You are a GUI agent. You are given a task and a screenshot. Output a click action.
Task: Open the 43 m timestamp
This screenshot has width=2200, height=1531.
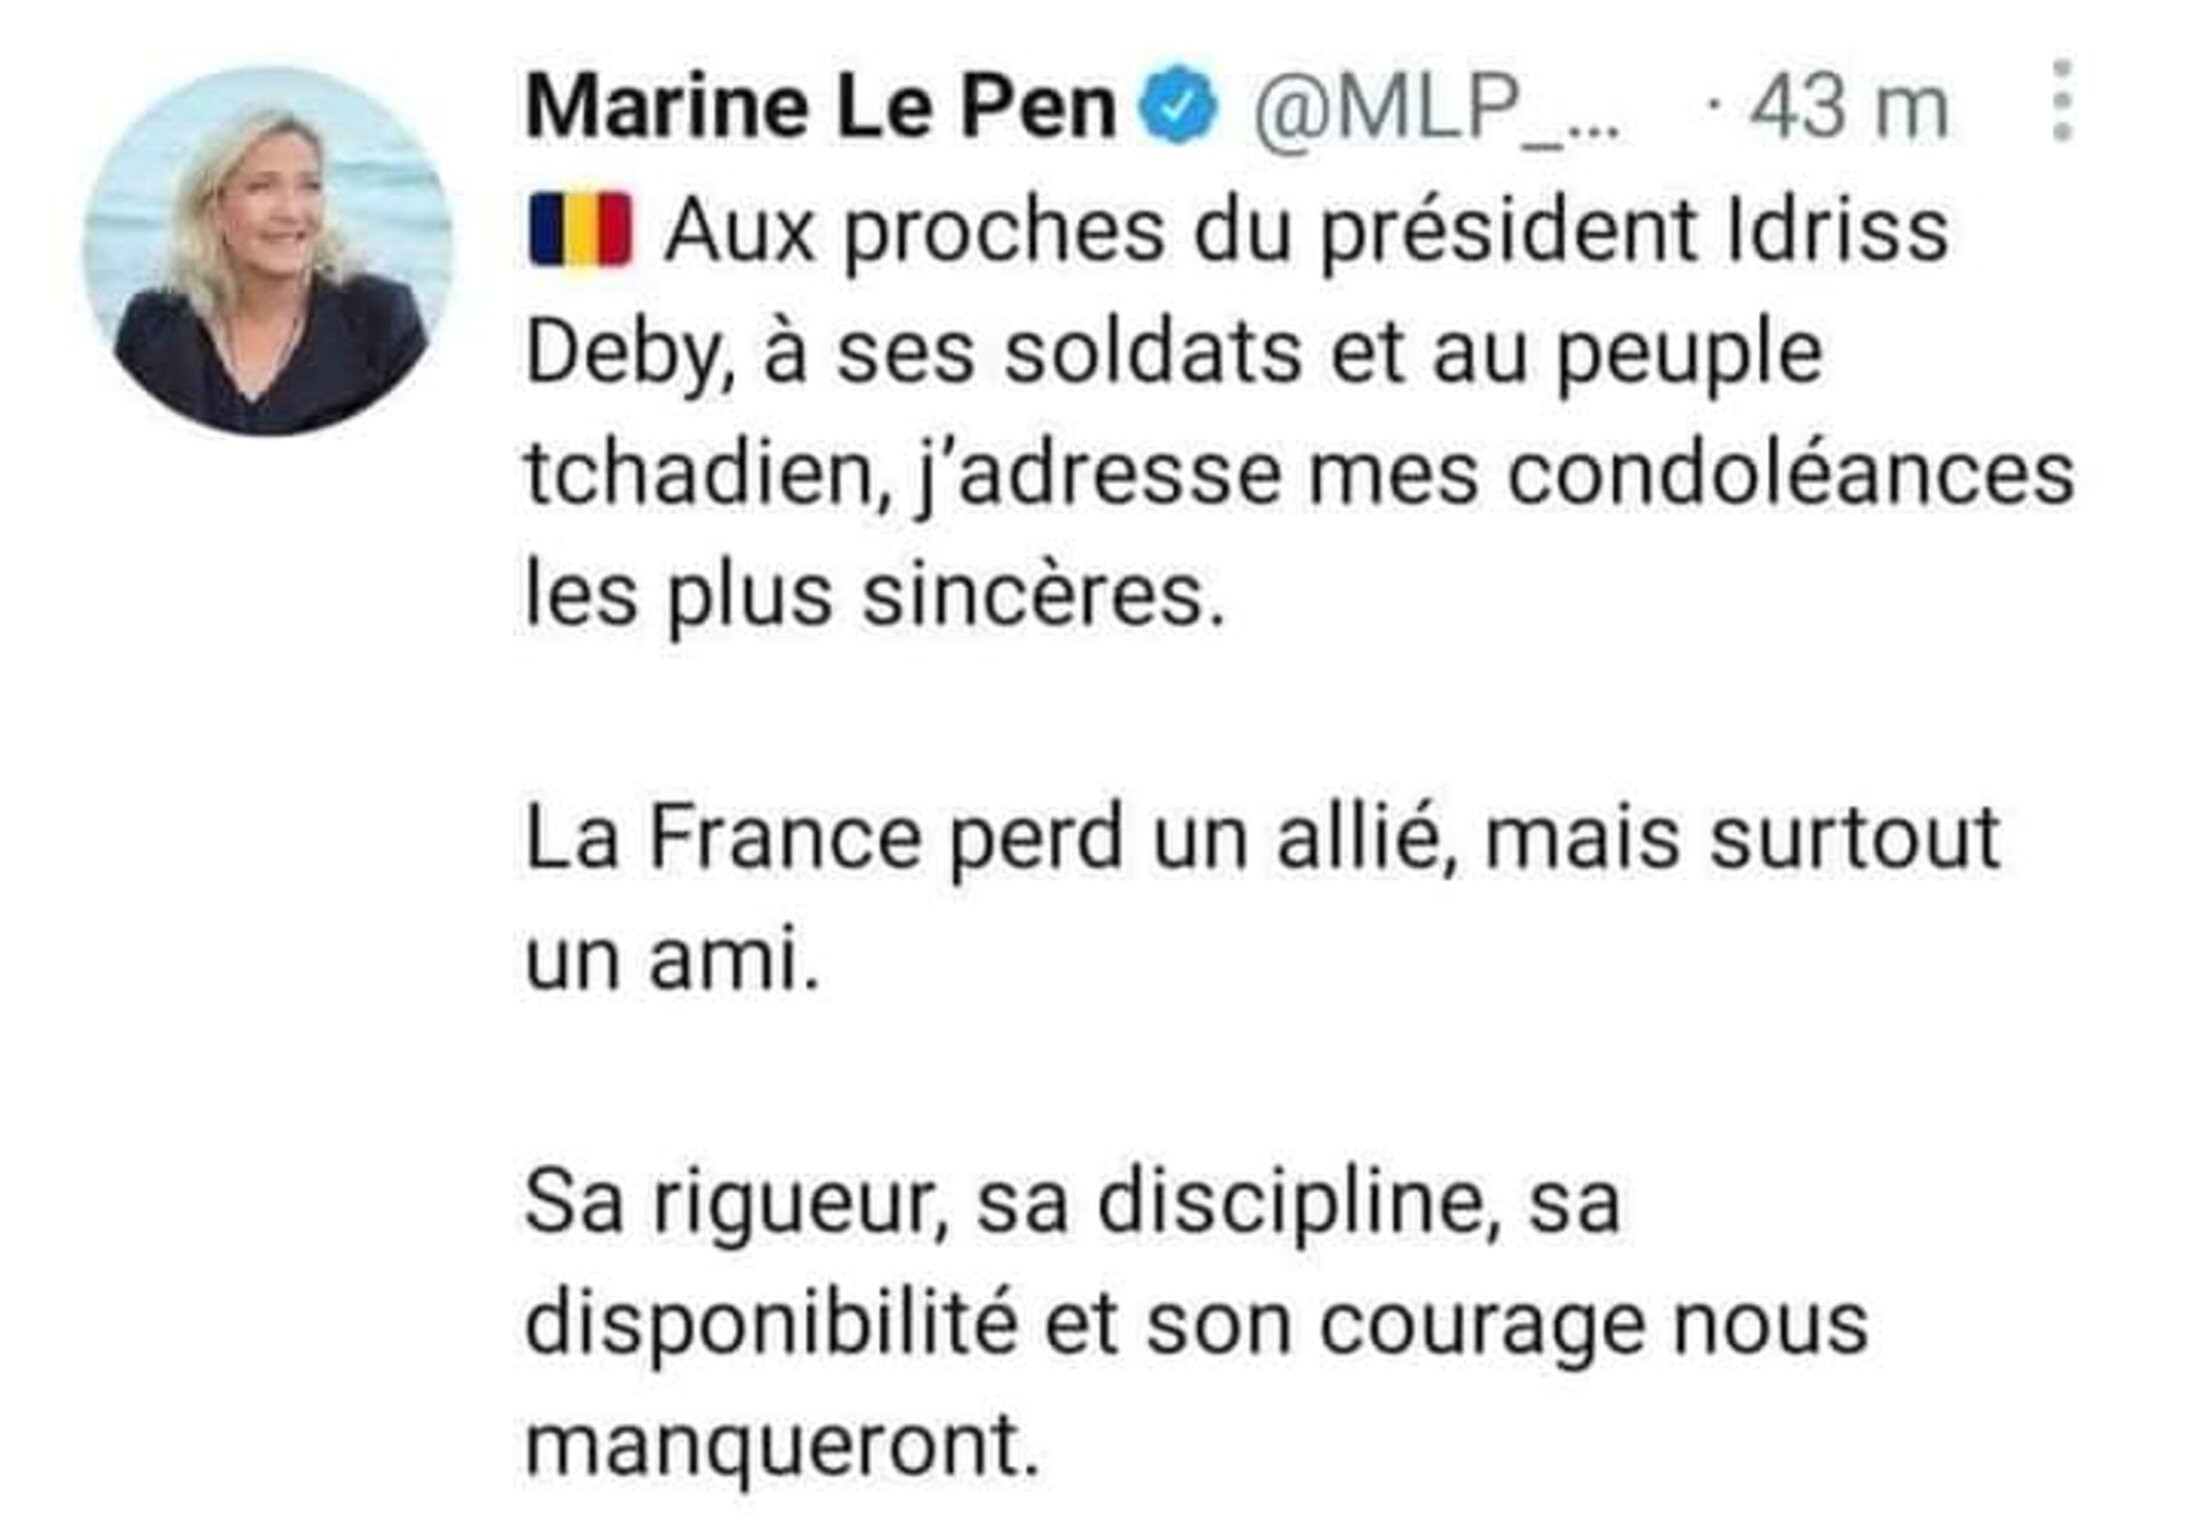(1848, 107)
